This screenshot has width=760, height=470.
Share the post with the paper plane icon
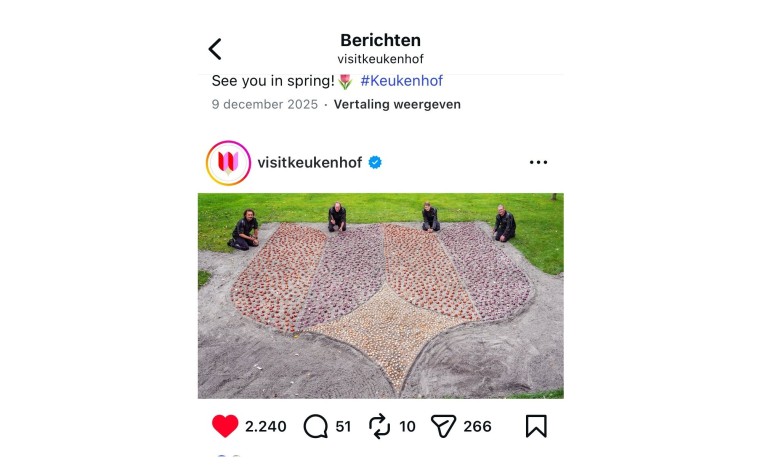[443, 426]
